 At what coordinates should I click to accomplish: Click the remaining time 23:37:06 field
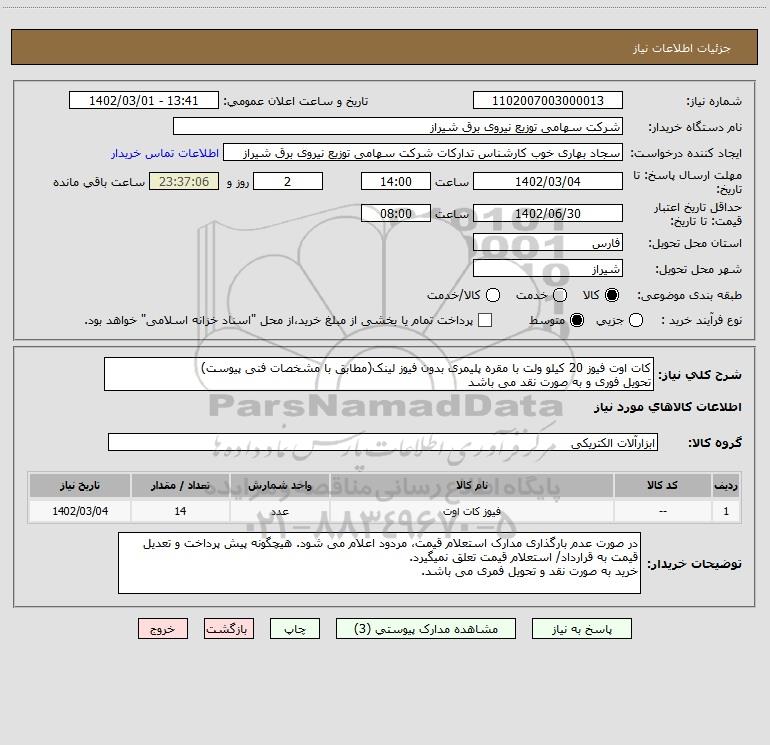tap(184, 181)
